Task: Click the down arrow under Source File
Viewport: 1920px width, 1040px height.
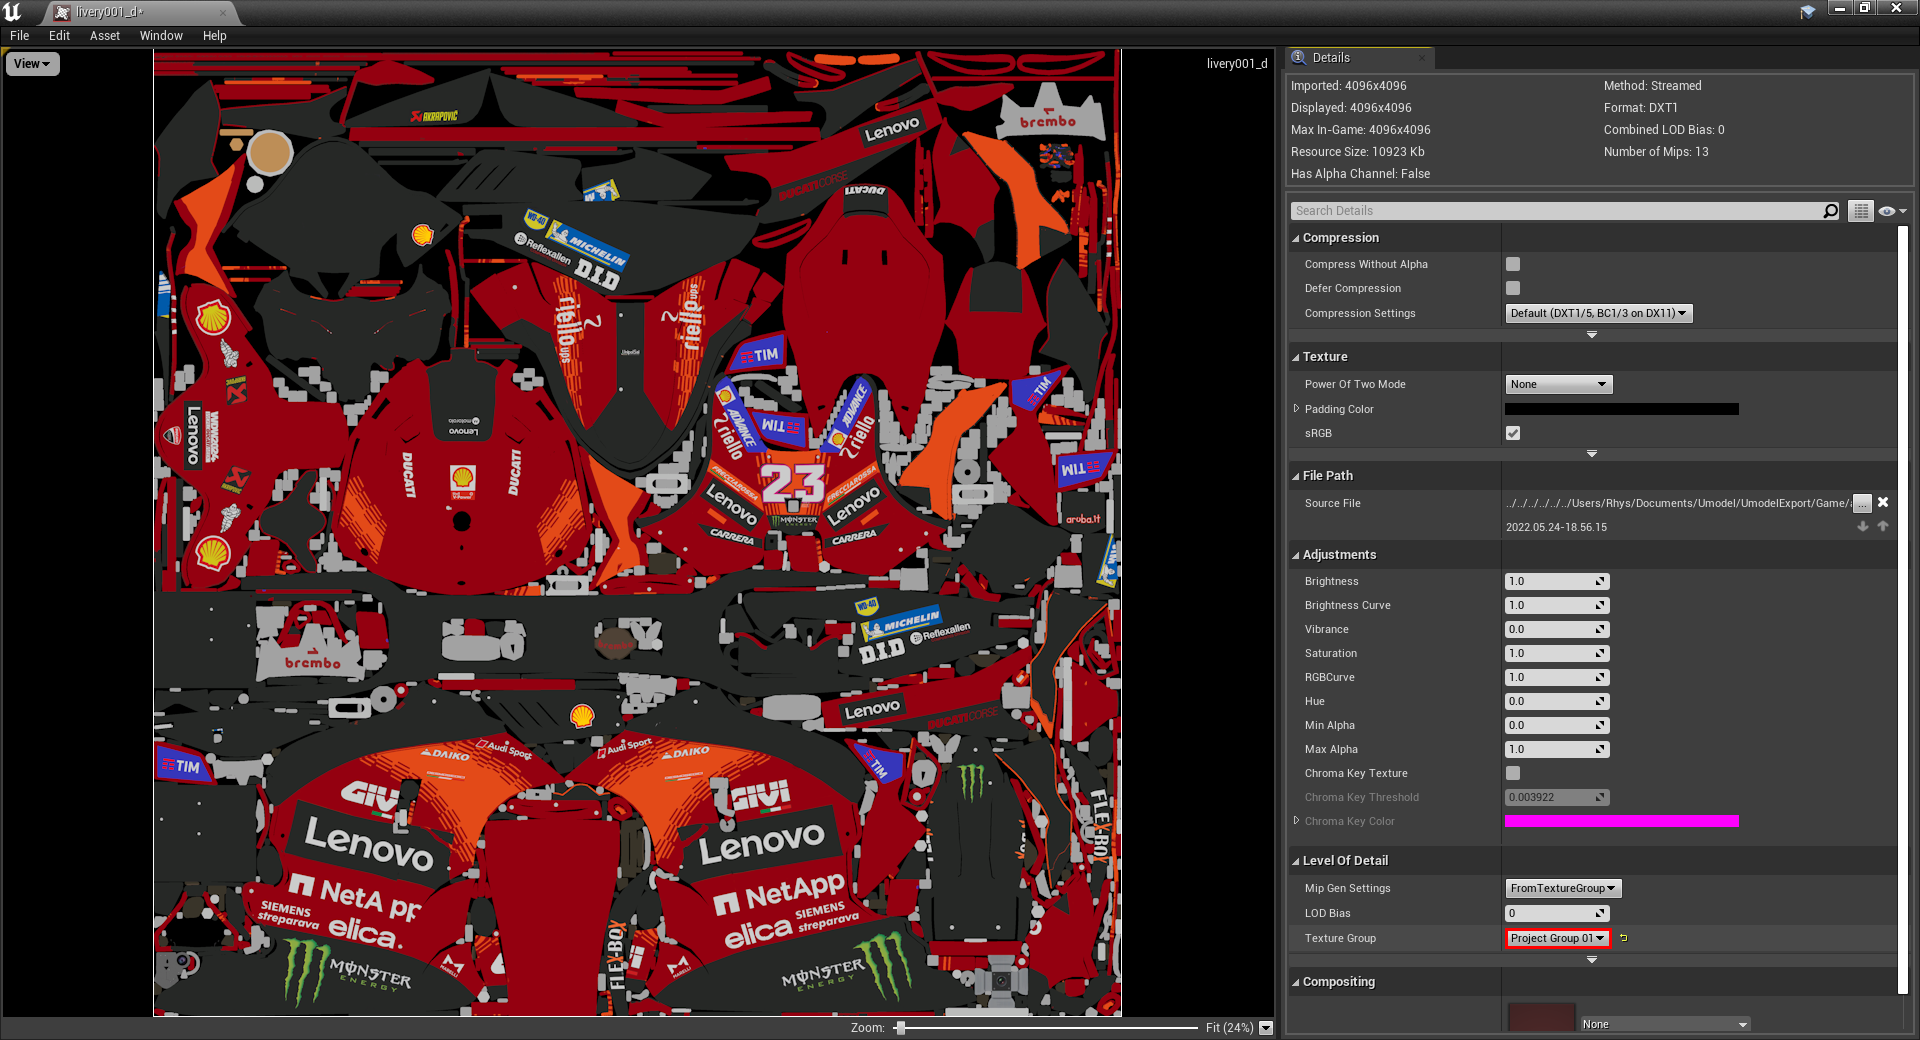Action: pyautogui.click(x=1863, y=526)
